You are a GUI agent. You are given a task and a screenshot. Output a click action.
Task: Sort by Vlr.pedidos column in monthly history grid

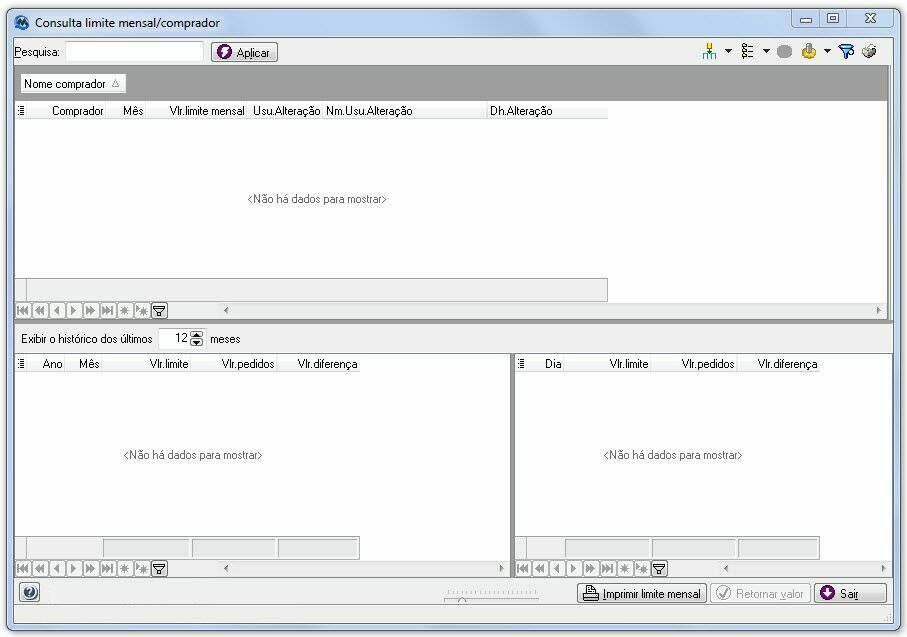(x=234, y=364)
